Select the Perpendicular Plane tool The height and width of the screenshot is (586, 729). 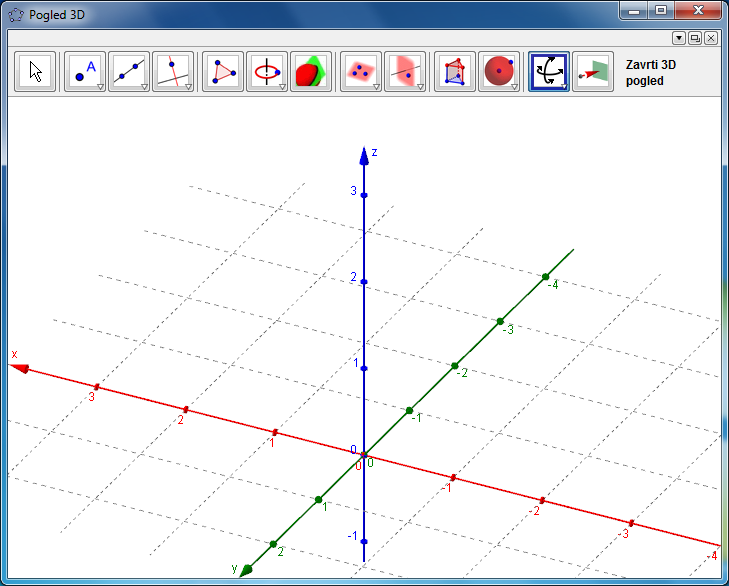405,72
